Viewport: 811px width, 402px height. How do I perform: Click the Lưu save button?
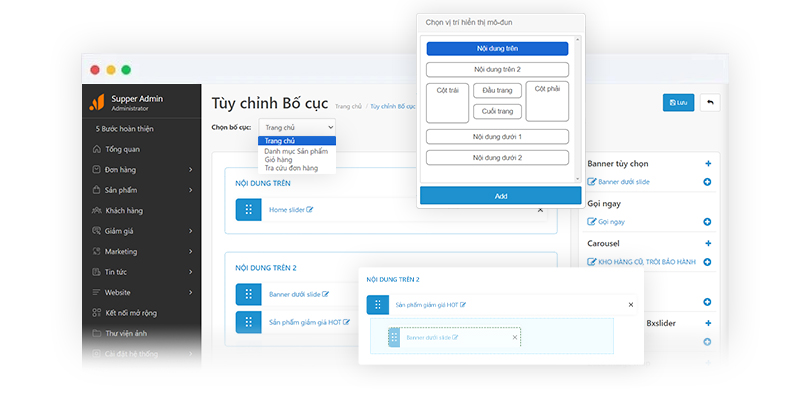678,102
